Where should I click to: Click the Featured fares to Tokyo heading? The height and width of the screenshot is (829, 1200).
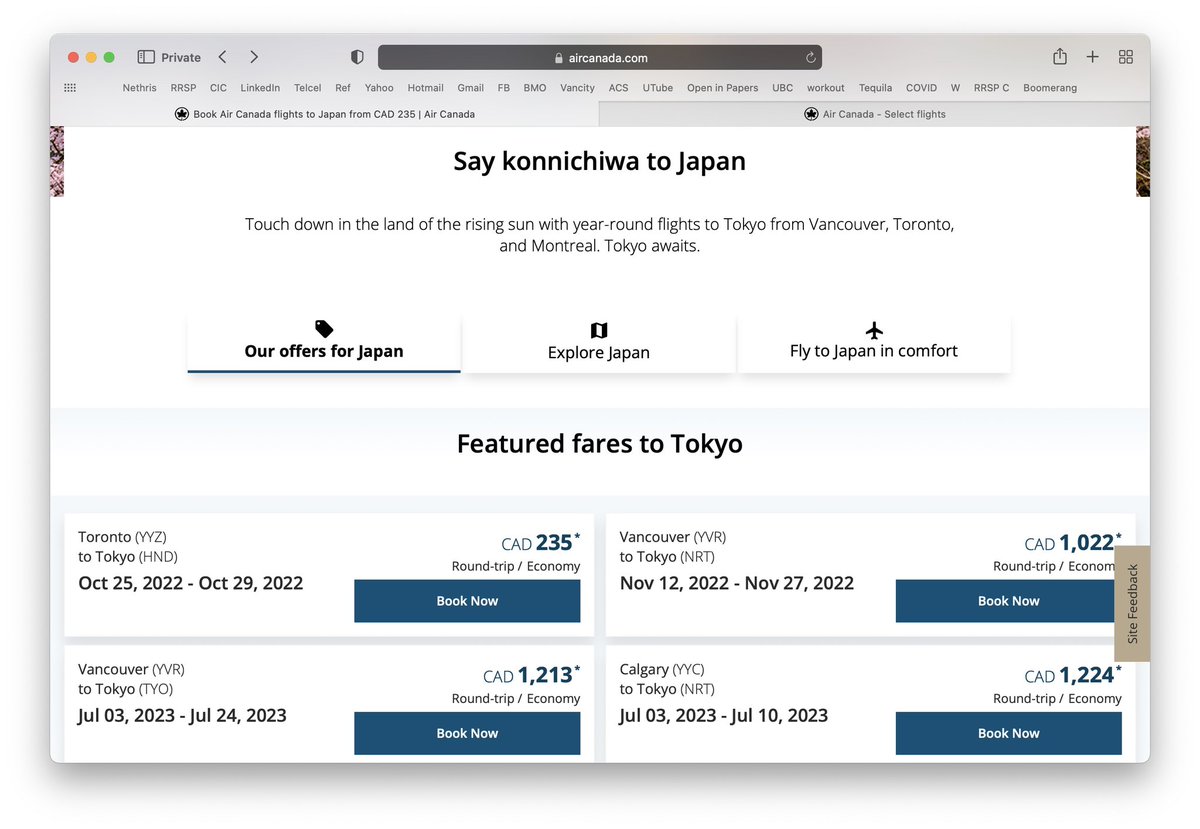click(x=600, y=443)
